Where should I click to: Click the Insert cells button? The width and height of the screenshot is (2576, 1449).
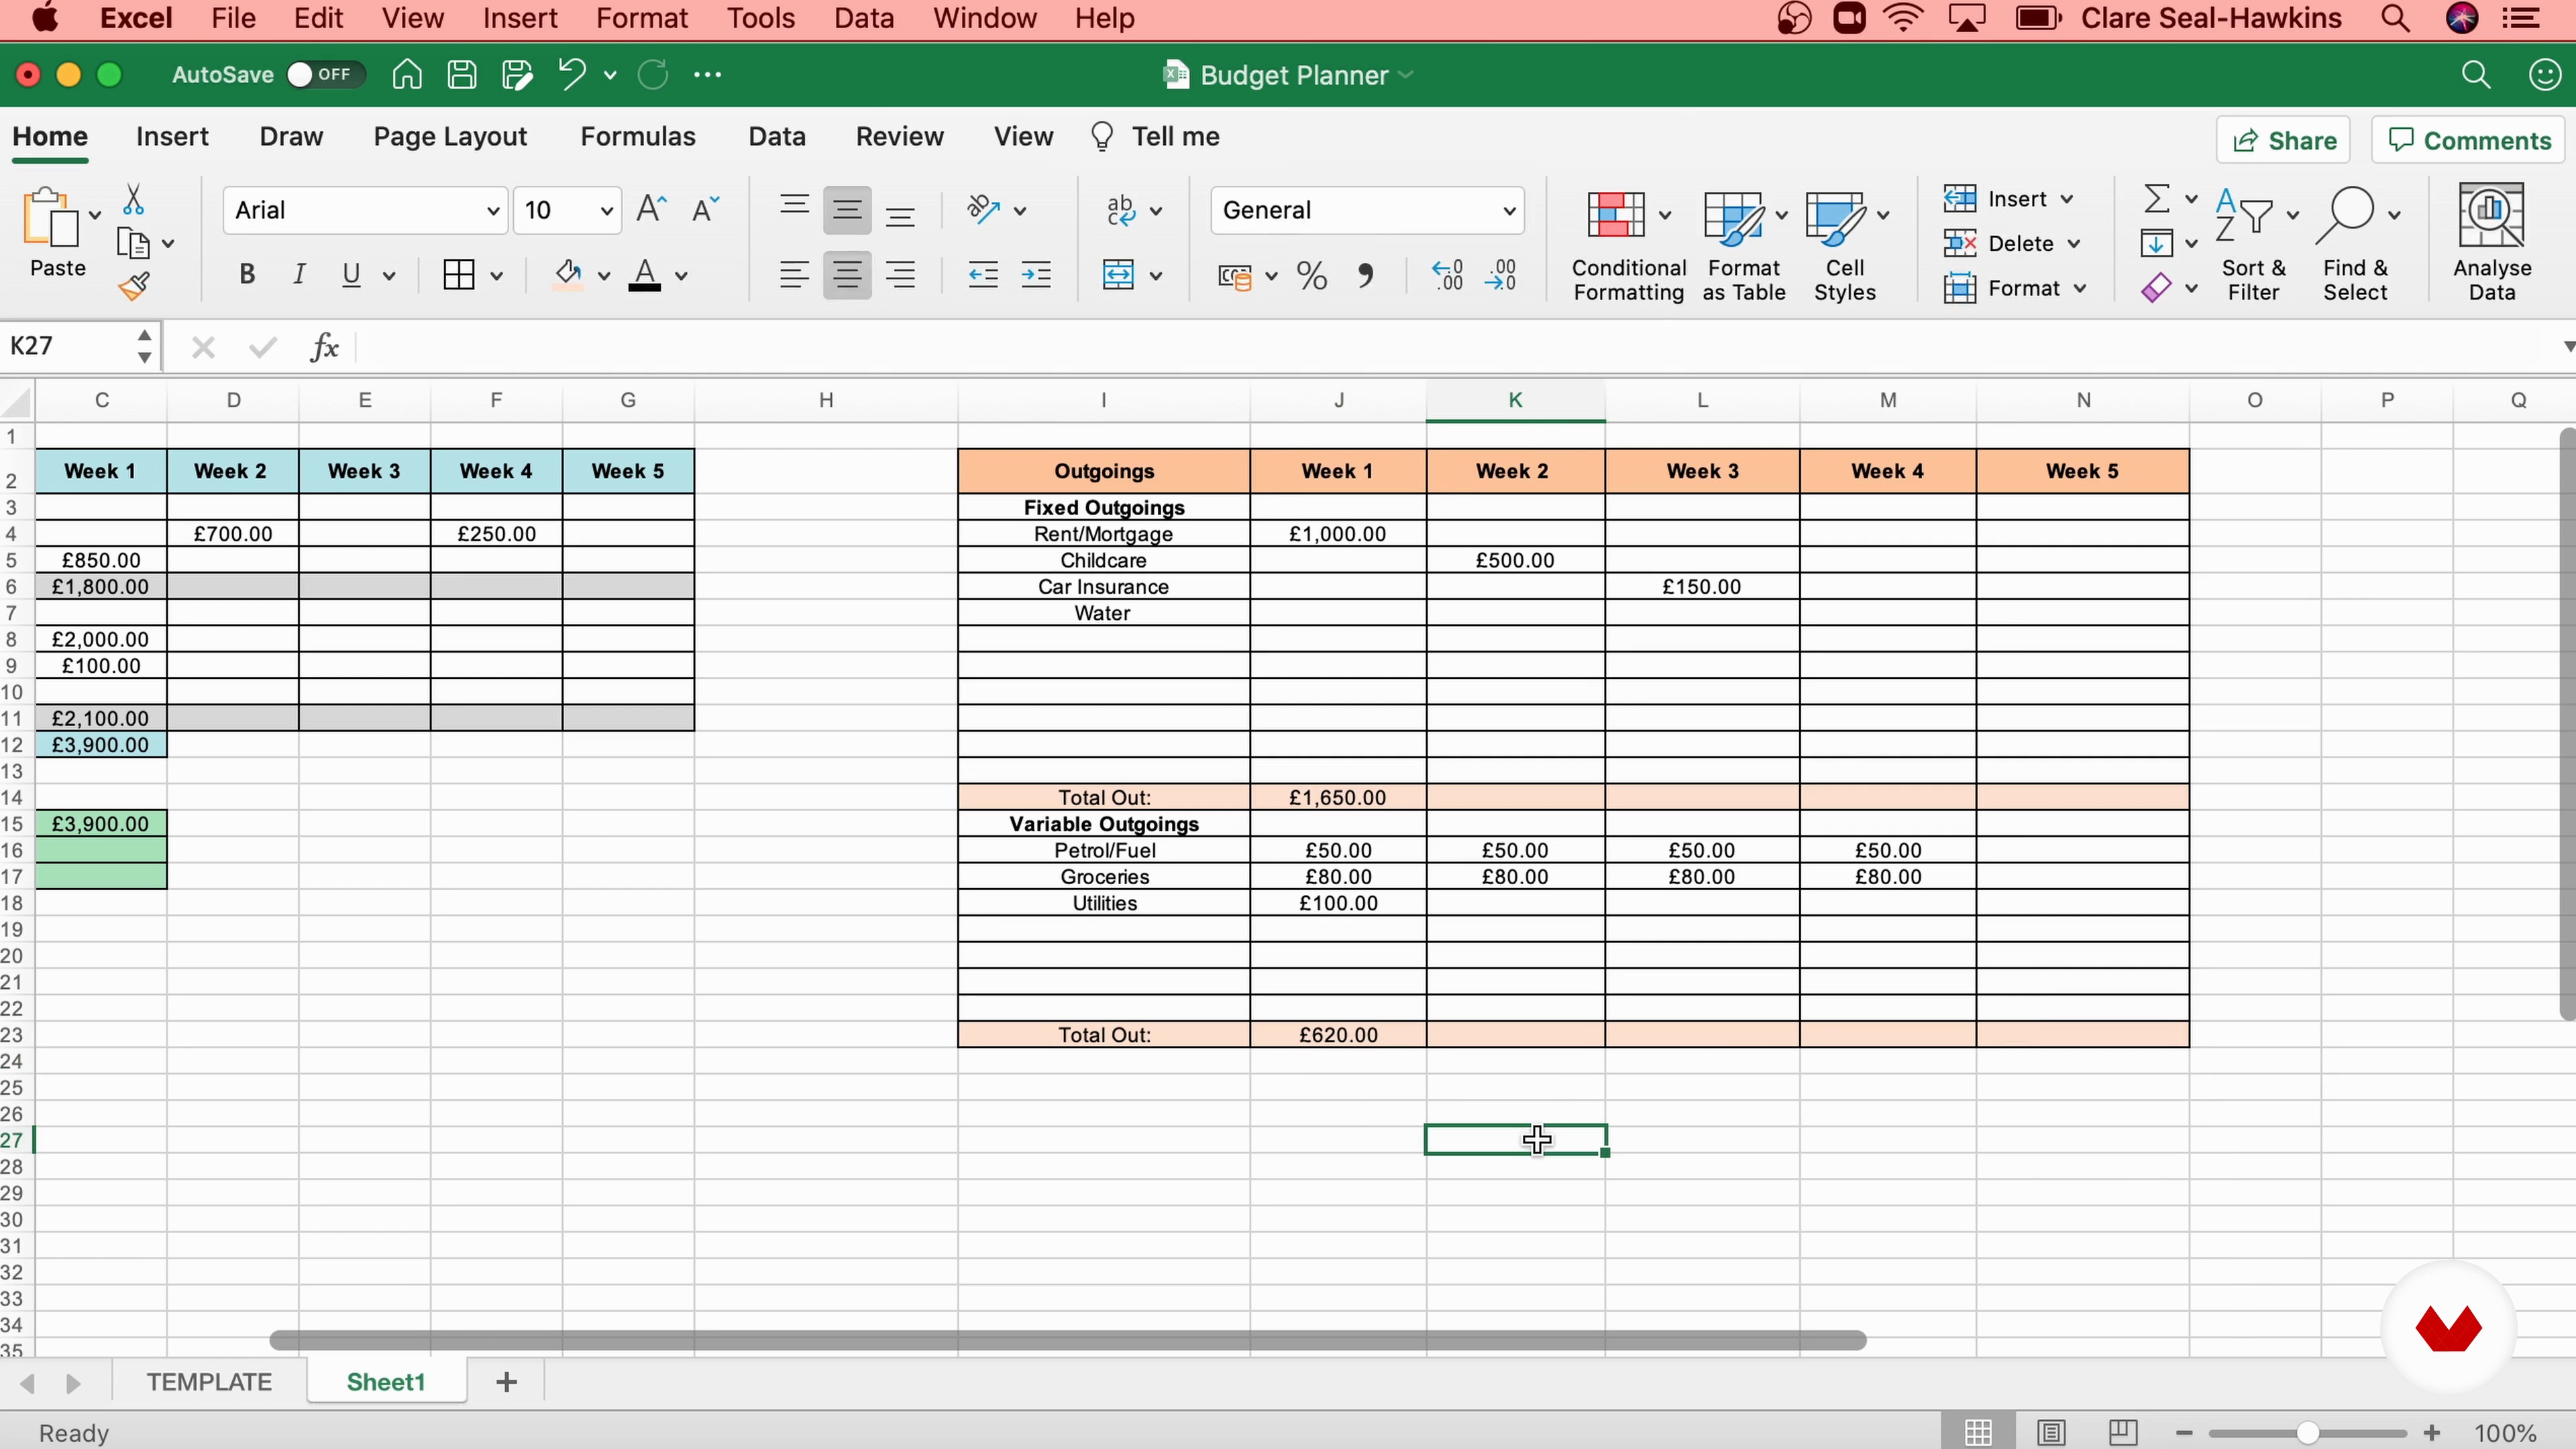point(2008,199)
